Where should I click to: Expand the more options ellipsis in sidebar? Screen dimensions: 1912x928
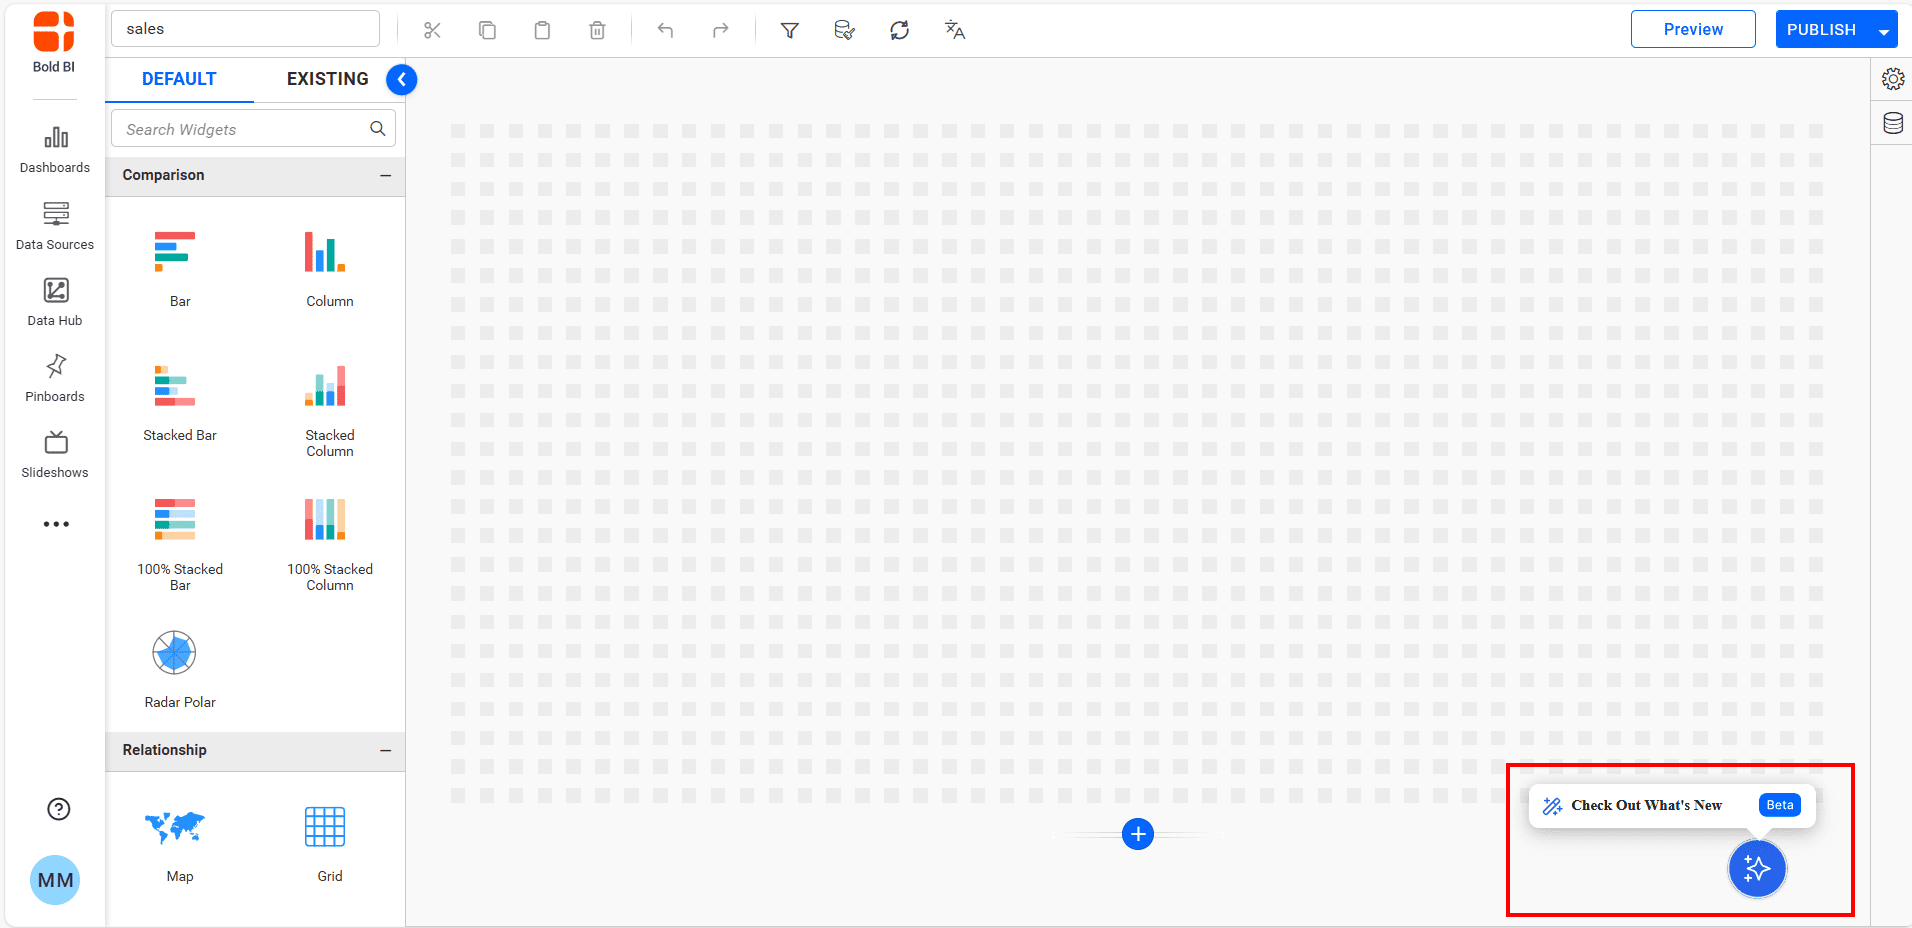pyautogui.click(x=56, y=524)
